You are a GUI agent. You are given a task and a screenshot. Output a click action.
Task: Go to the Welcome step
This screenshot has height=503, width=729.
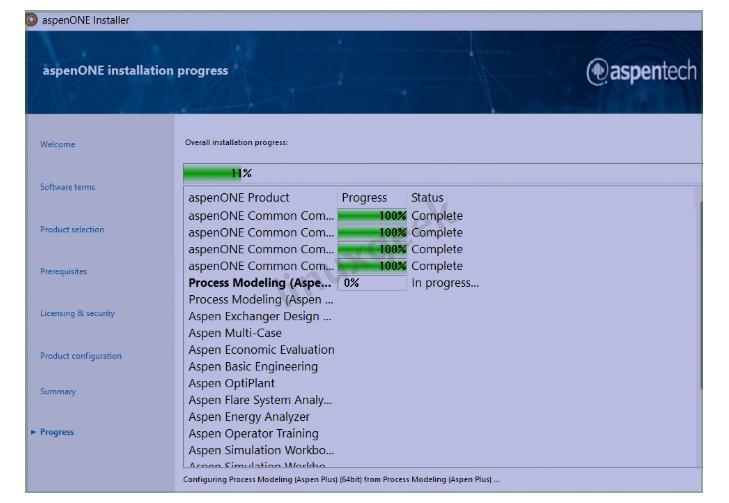click(x=57, y=145)
